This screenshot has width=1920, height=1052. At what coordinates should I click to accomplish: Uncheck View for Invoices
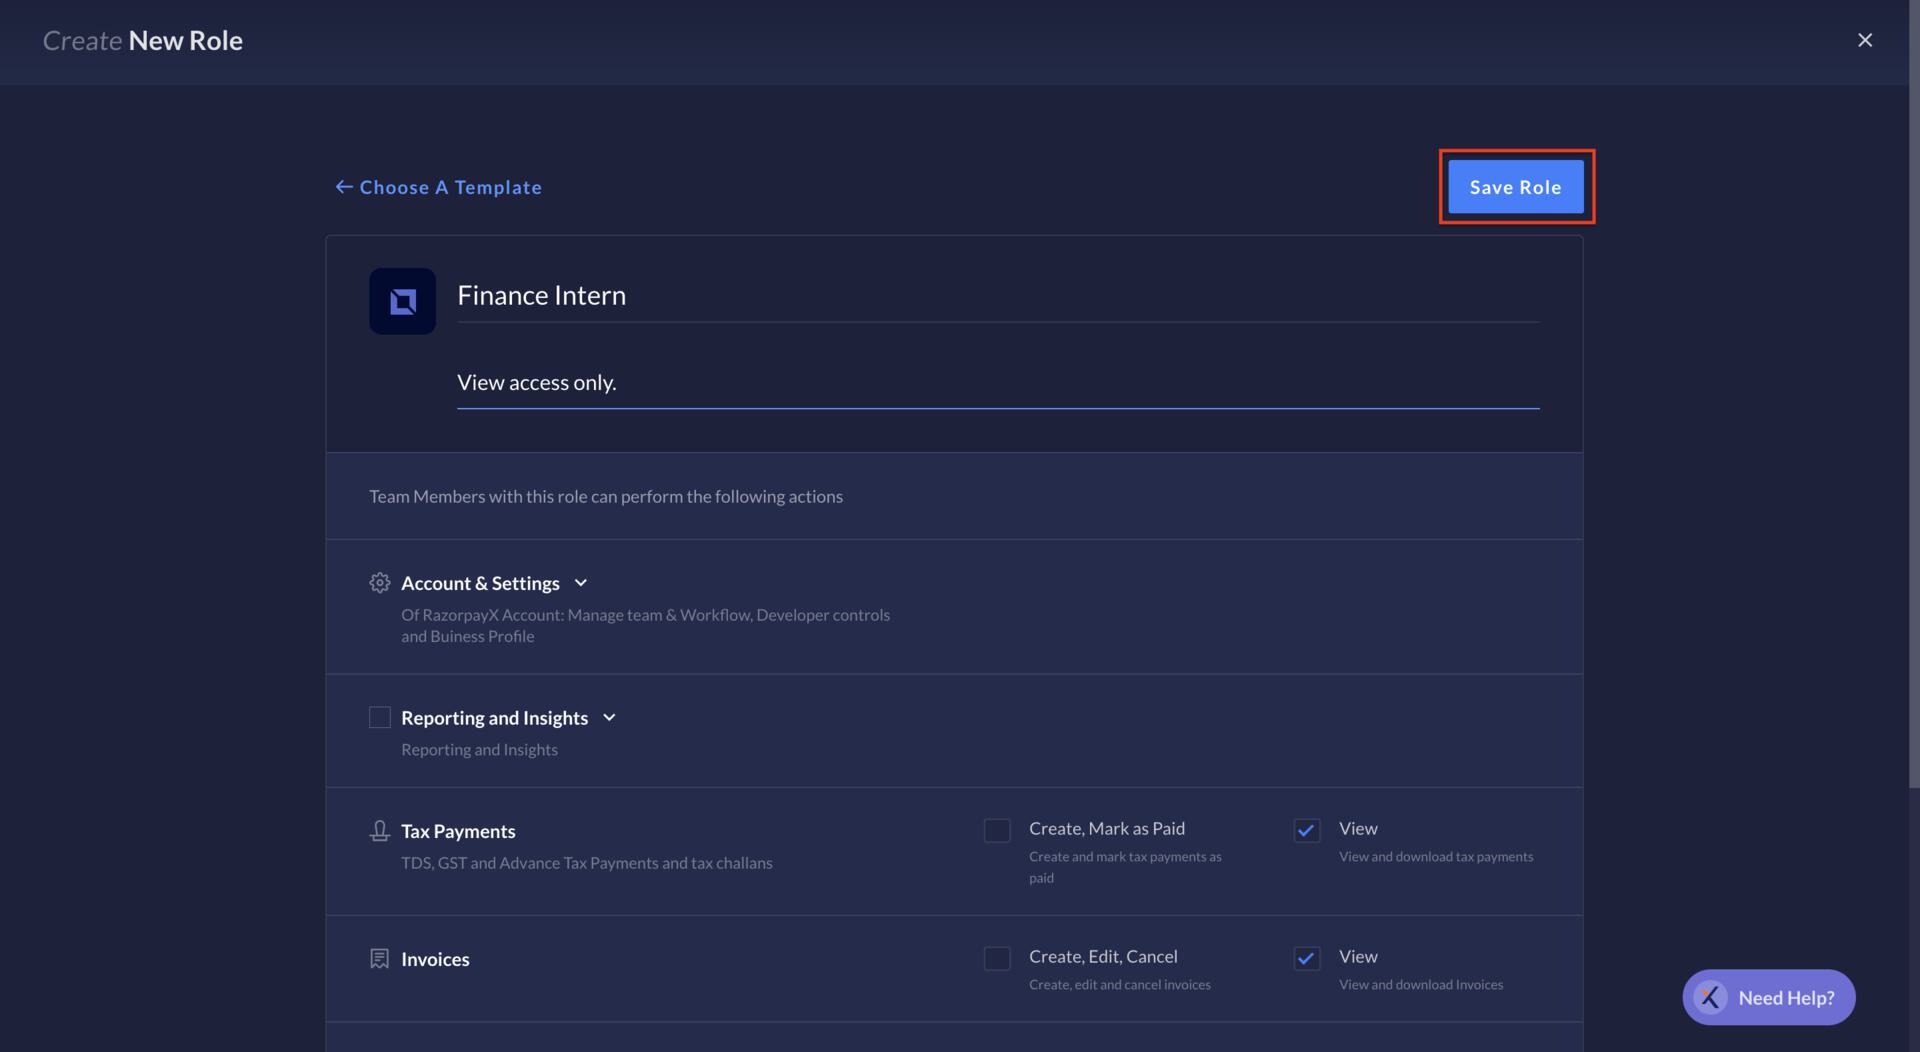1307,958
